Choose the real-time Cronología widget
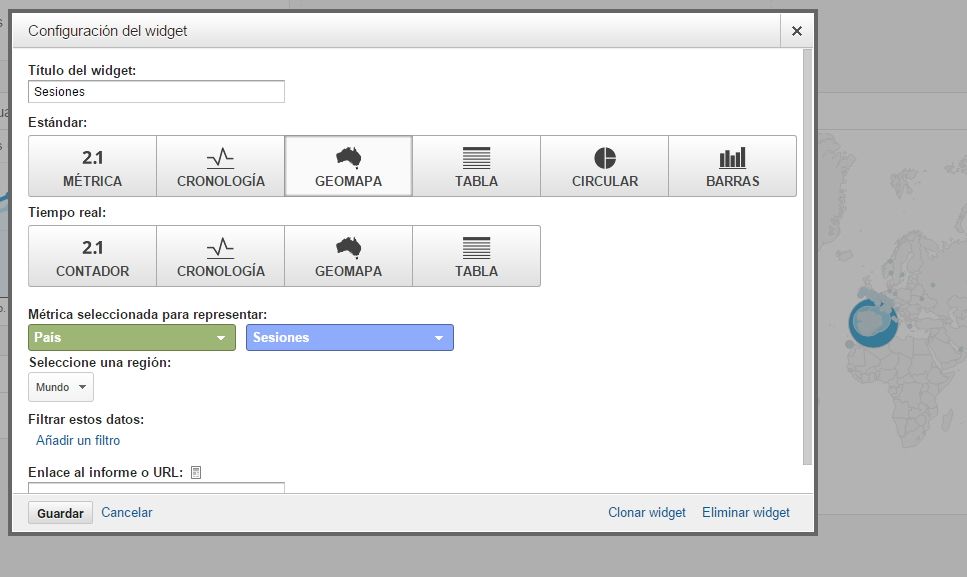 click(221, 256)
